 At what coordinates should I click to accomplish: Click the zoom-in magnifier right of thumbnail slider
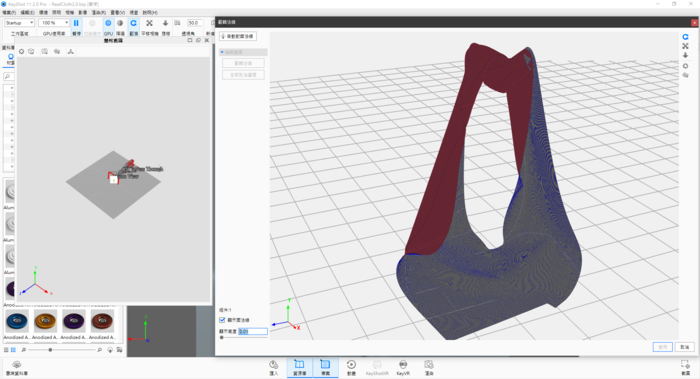point(100,350)
